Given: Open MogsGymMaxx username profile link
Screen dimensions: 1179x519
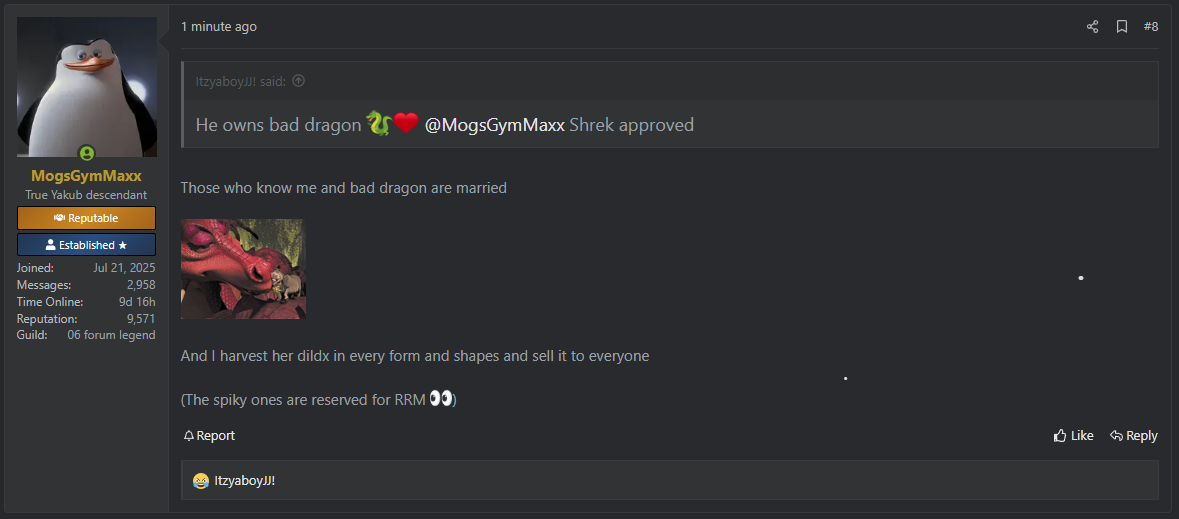Looking at the screenshot, I should click(86, 176).
